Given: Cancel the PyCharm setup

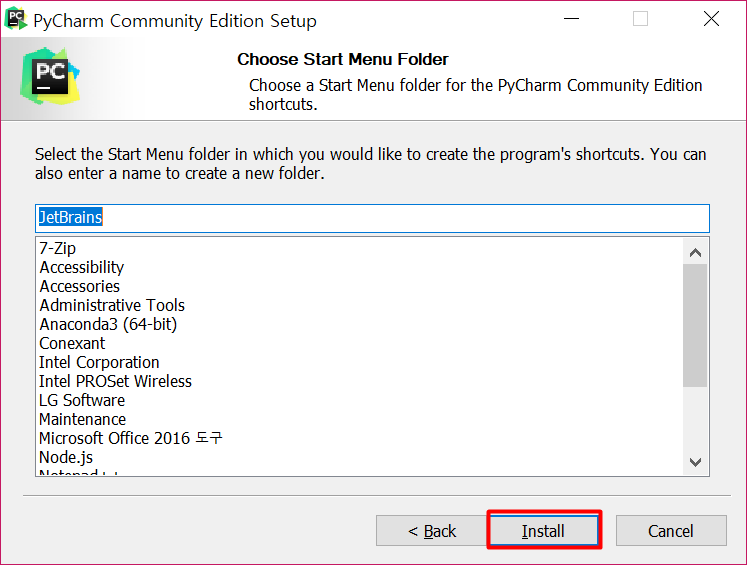Looking at the screenshot, I should (x=670, y=531).
